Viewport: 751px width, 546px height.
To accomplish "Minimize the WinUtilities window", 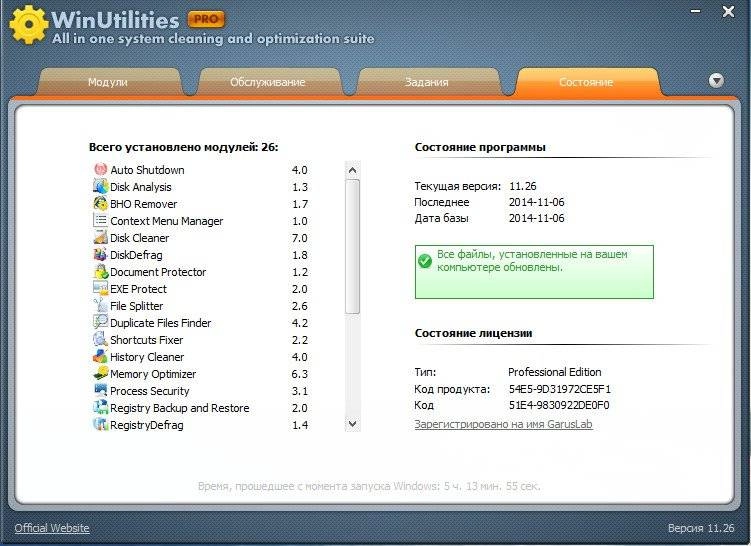I will pos(695,11).
